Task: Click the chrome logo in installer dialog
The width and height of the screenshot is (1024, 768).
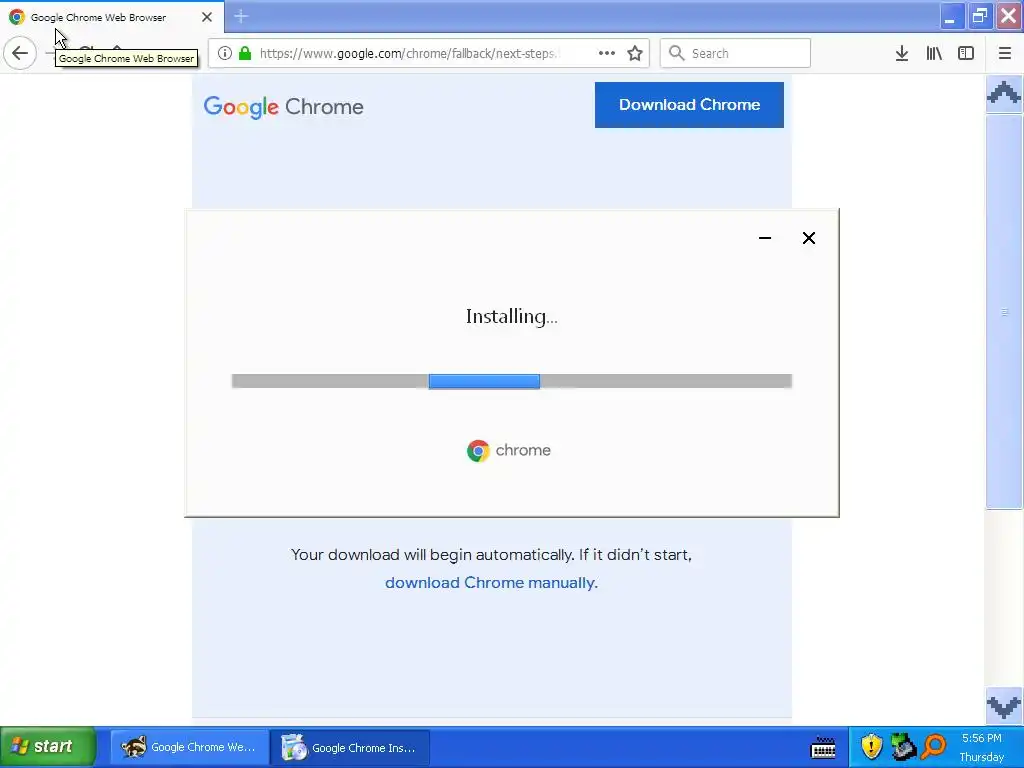Action: pos(509,451)
